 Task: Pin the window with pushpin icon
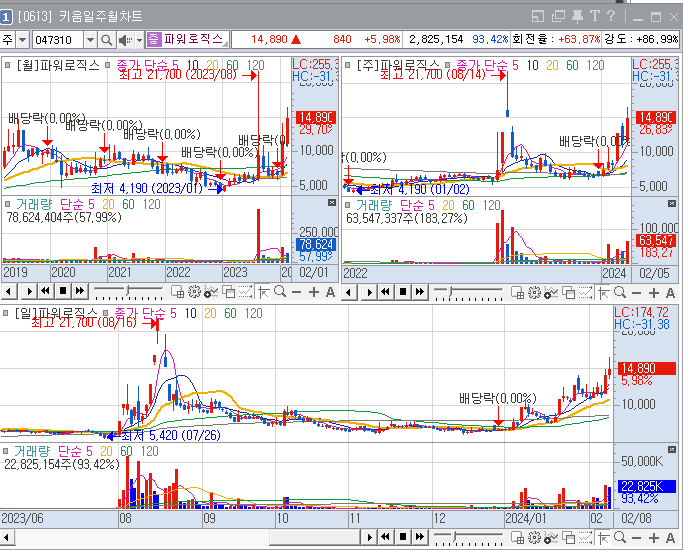click(577, 17)
